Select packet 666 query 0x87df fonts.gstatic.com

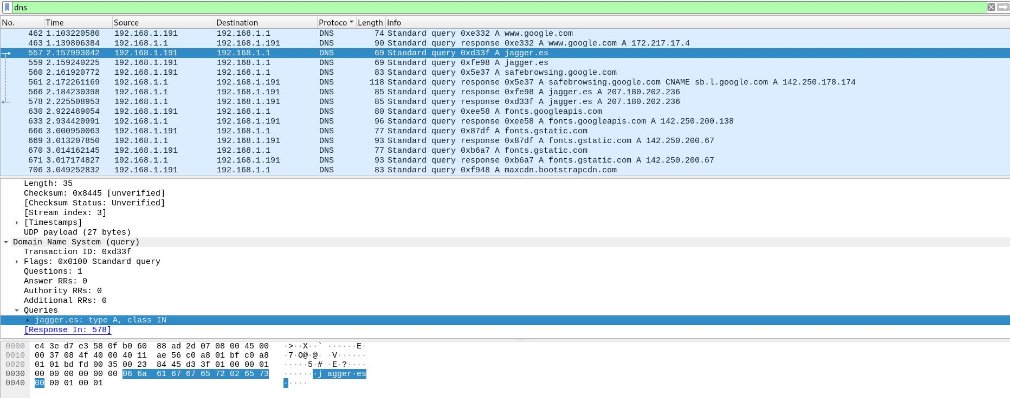(505, 131)
